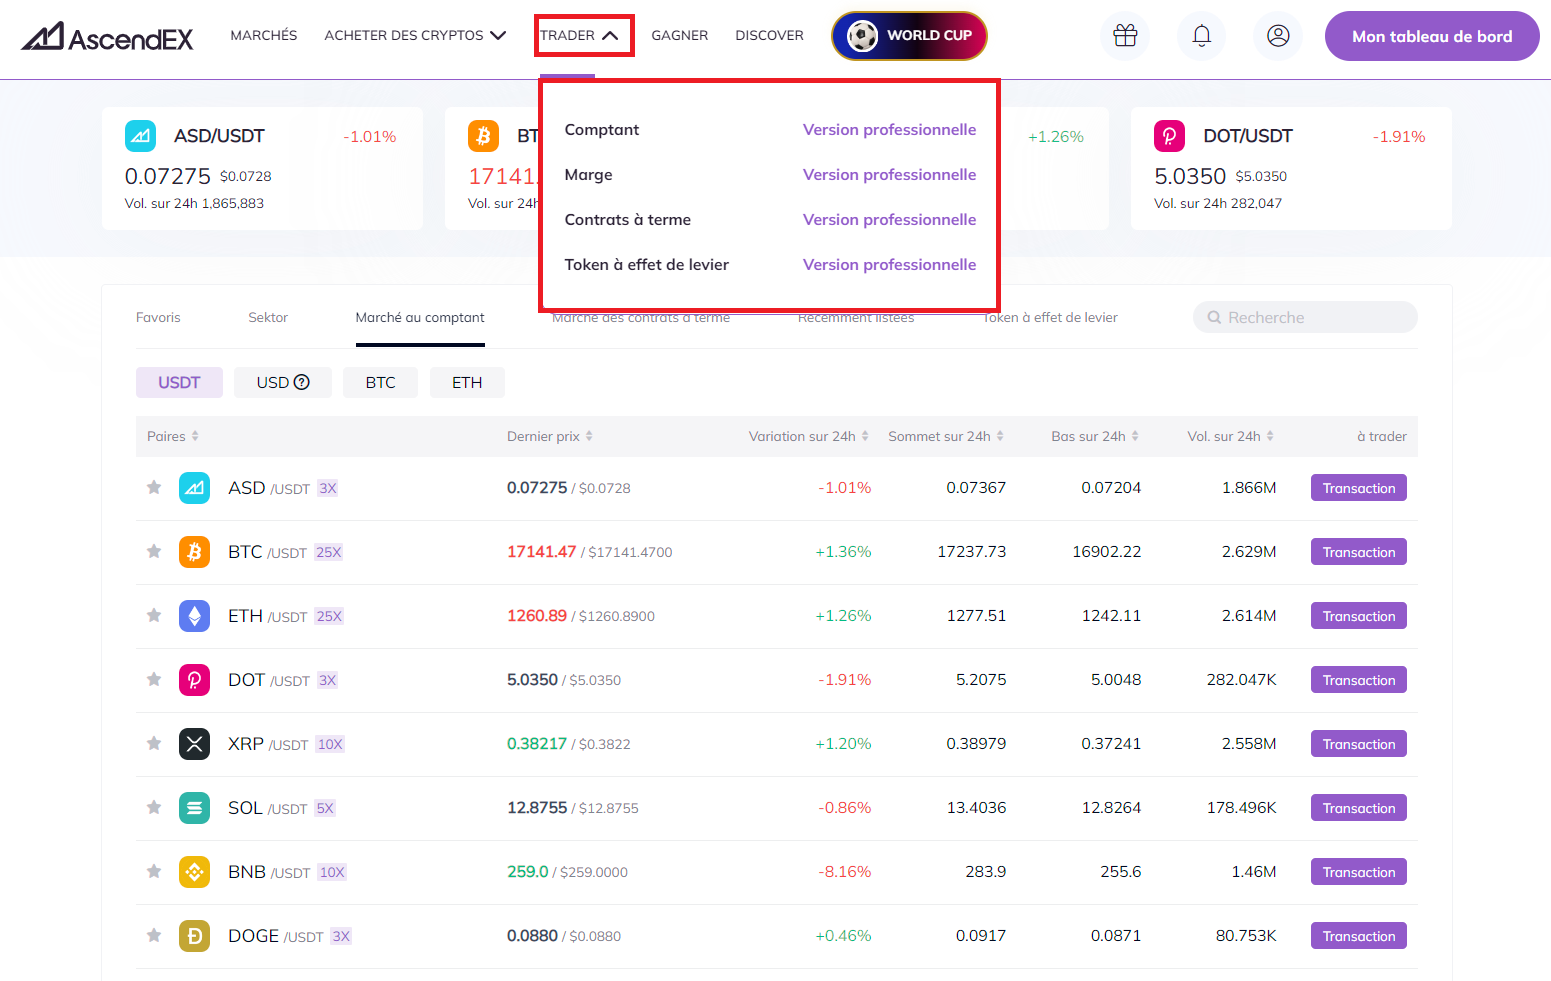Focus the Recherche search field
This screenshot has width=1551, height=981.
pyautogui.click(x=1305, y=317)
